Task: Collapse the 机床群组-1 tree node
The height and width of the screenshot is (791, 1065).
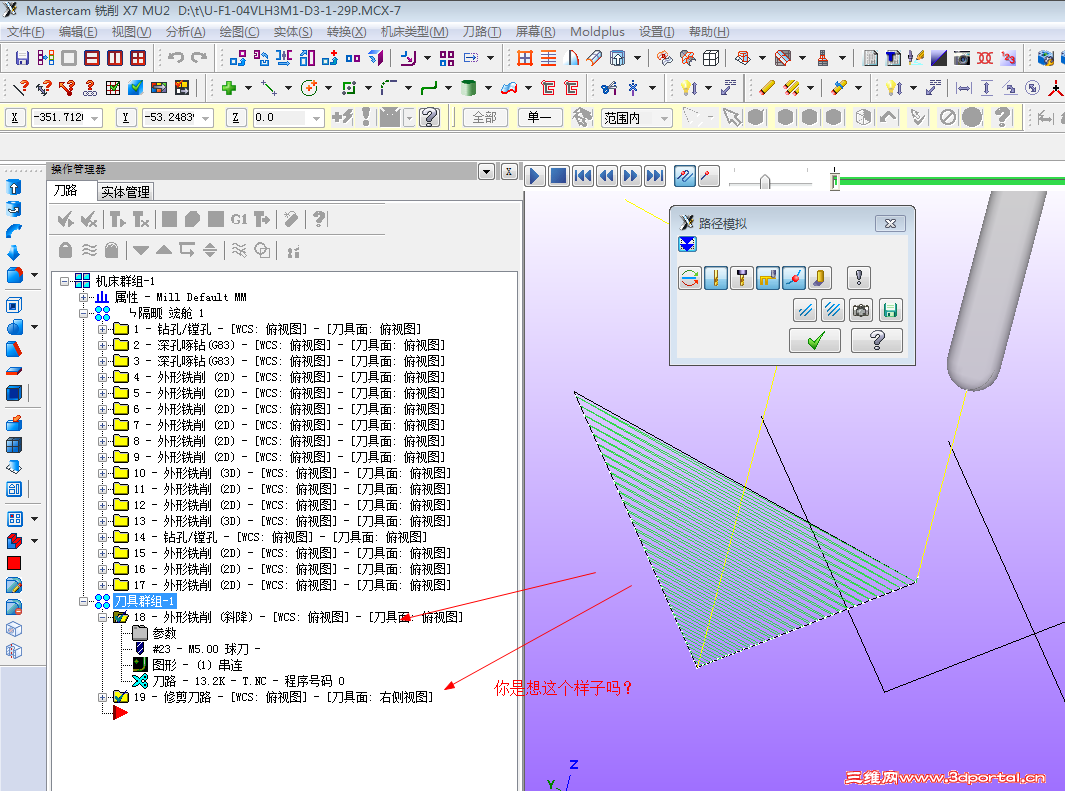Action: point(65,280)
